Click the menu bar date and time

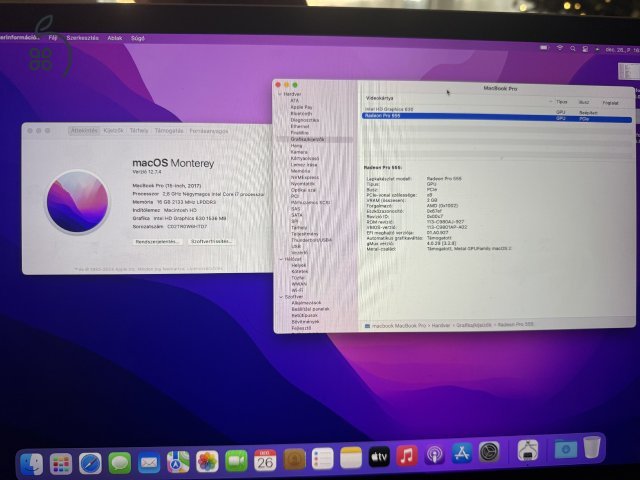pos(622,50)
